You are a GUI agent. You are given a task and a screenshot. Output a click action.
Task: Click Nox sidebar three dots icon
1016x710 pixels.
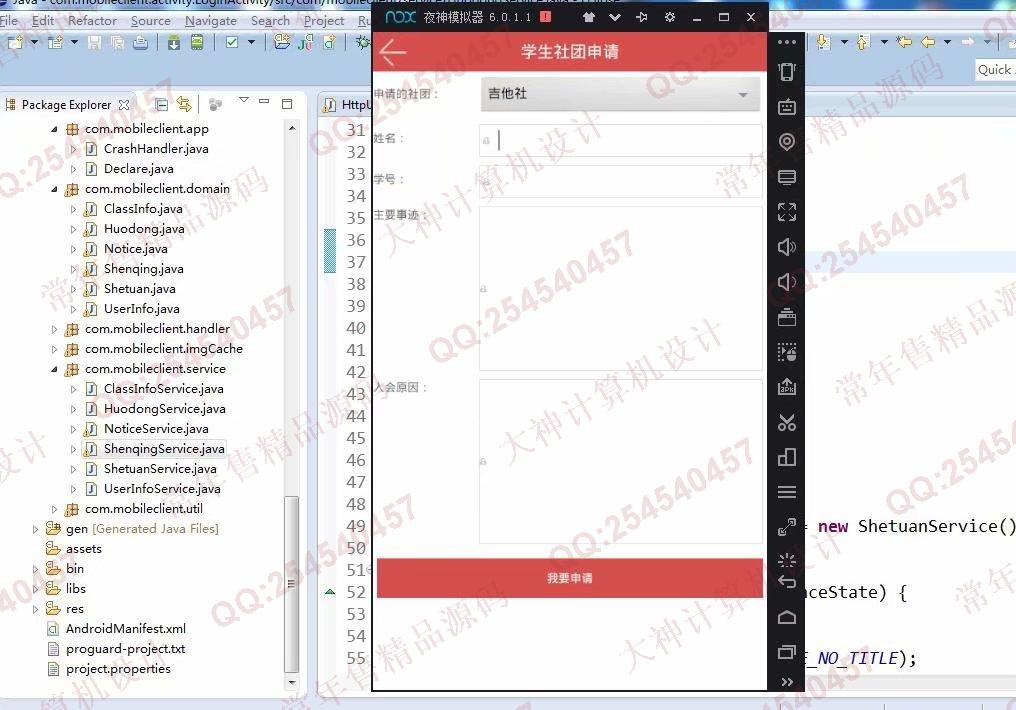[x=787, y=42]
